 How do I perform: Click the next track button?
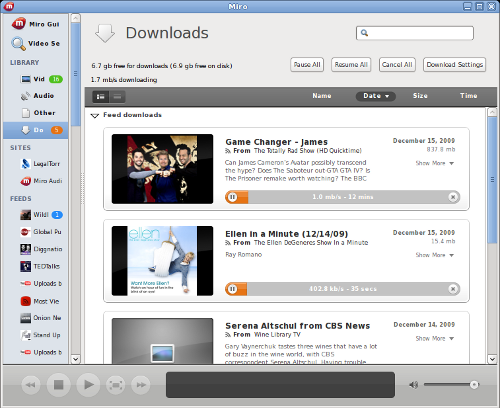point(141,385)
